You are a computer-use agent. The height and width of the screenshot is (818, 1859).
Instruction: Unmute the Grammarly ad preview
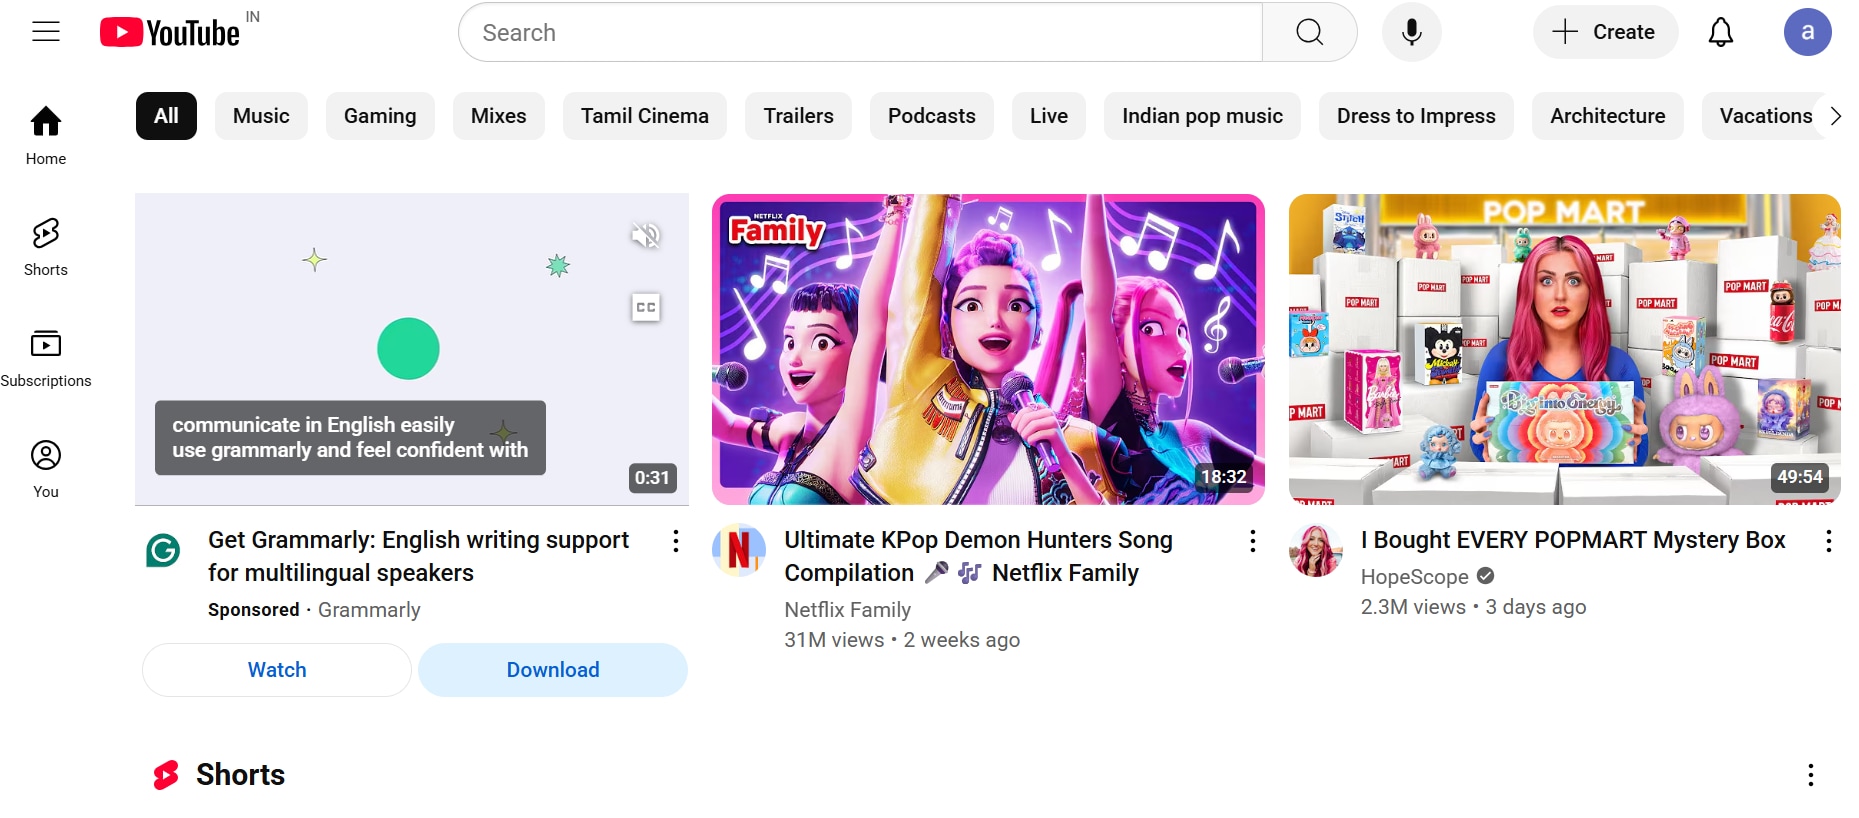point(646,235)
